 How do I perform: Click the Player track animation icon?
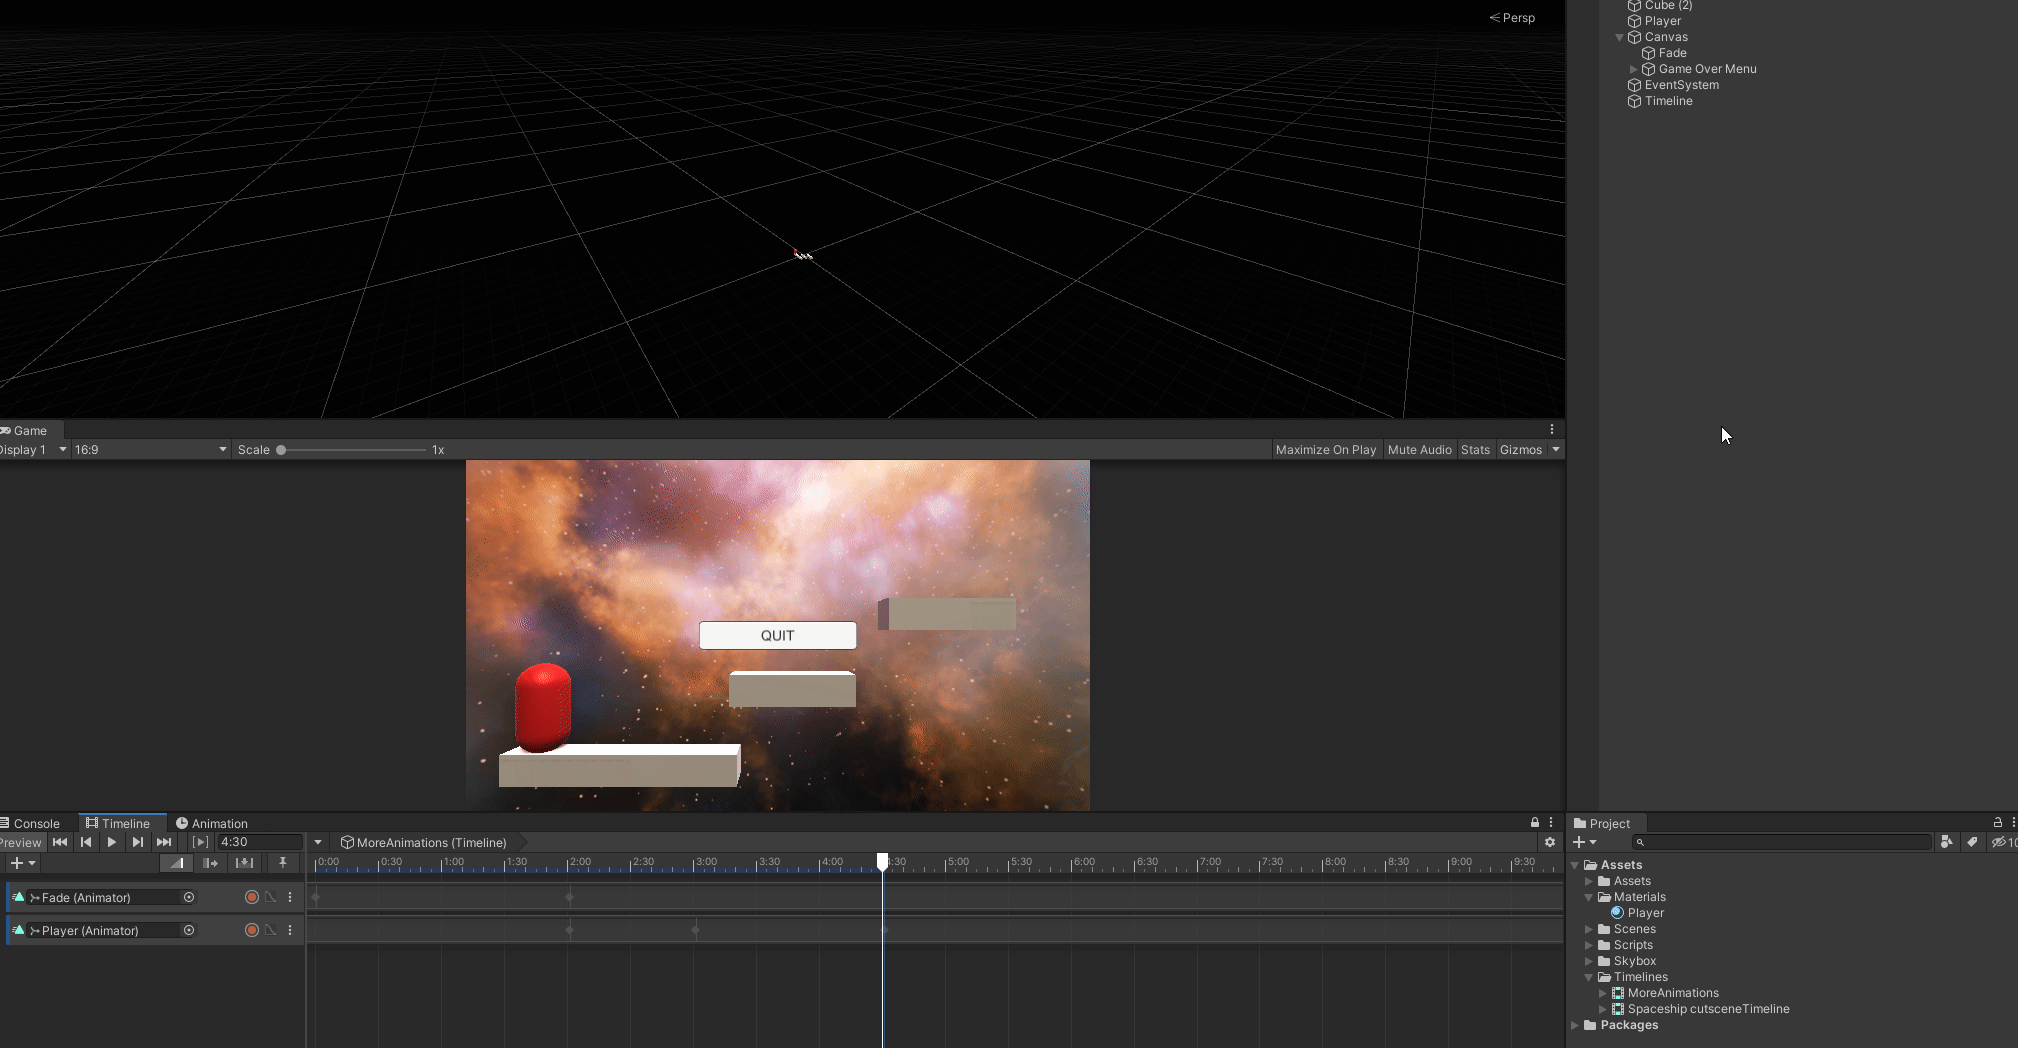[18, 930]
